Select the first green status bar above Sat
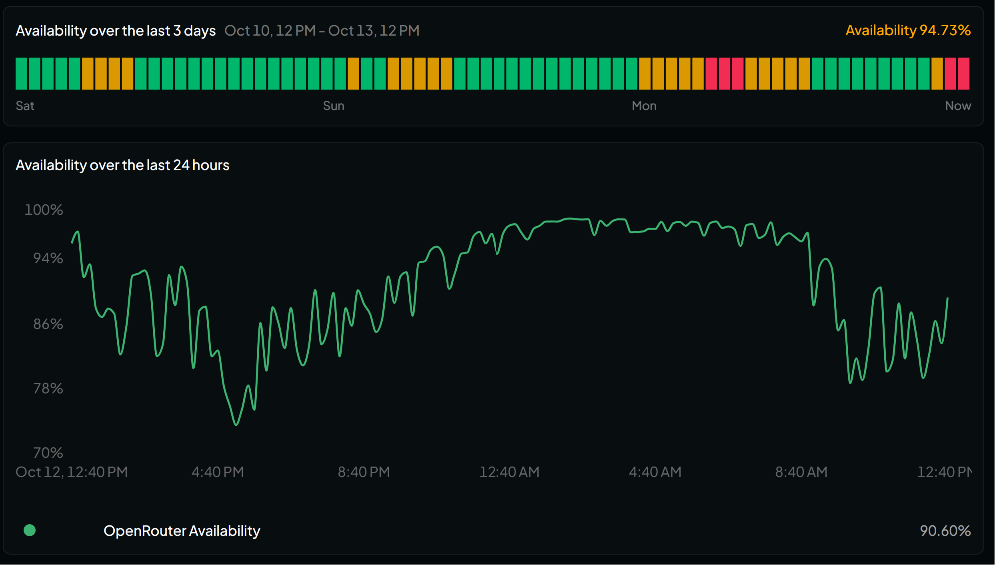This screenshot has width=995, height=565. pyautogui.click(x=22, y=74)
